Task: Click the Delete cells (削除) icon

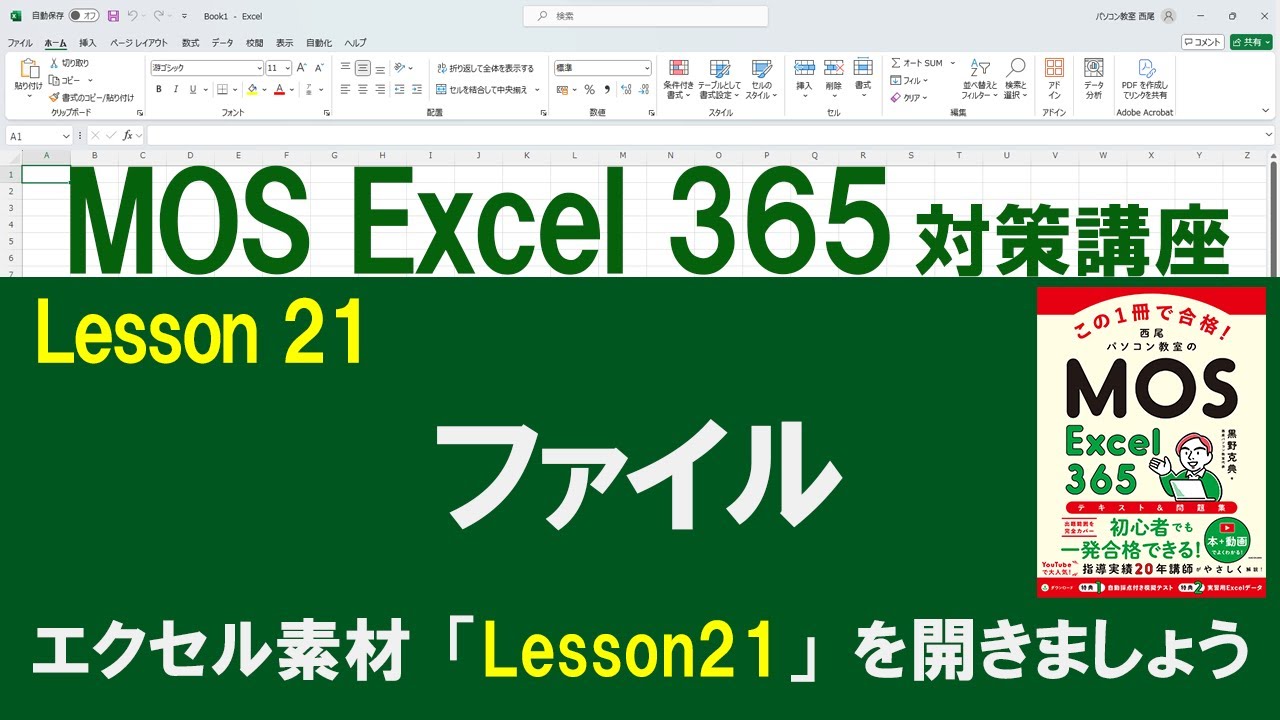Action: 833,67
